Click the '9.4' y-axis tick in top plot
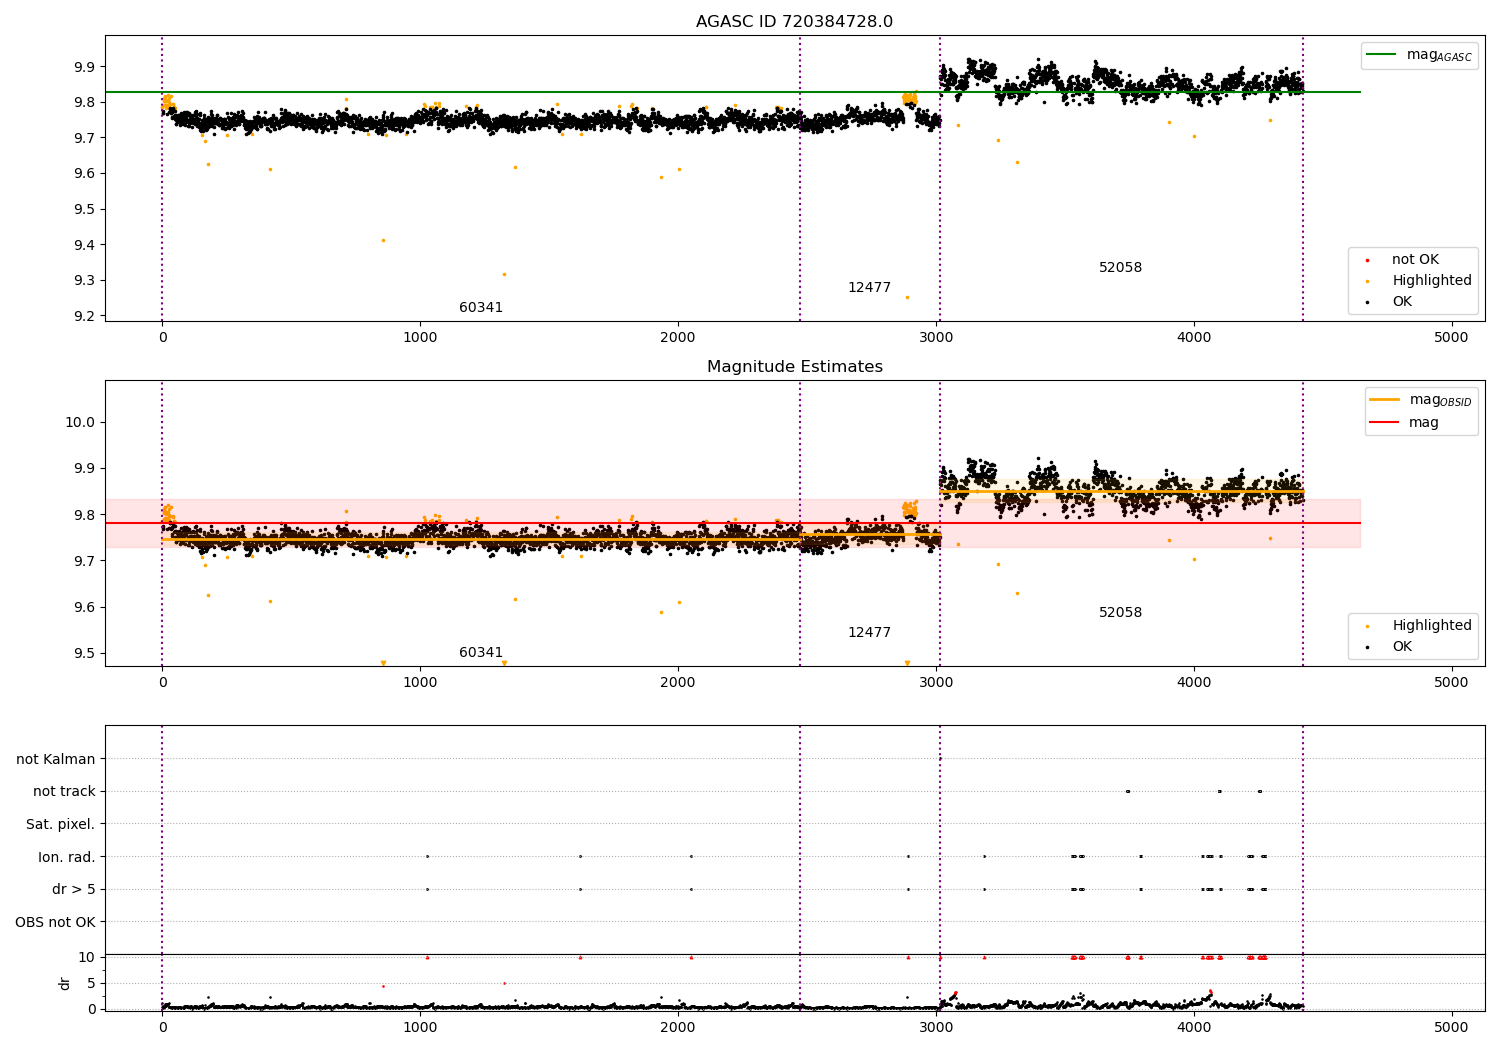This screenshot has width=1500, height=1050. click(x=84, y=246)
